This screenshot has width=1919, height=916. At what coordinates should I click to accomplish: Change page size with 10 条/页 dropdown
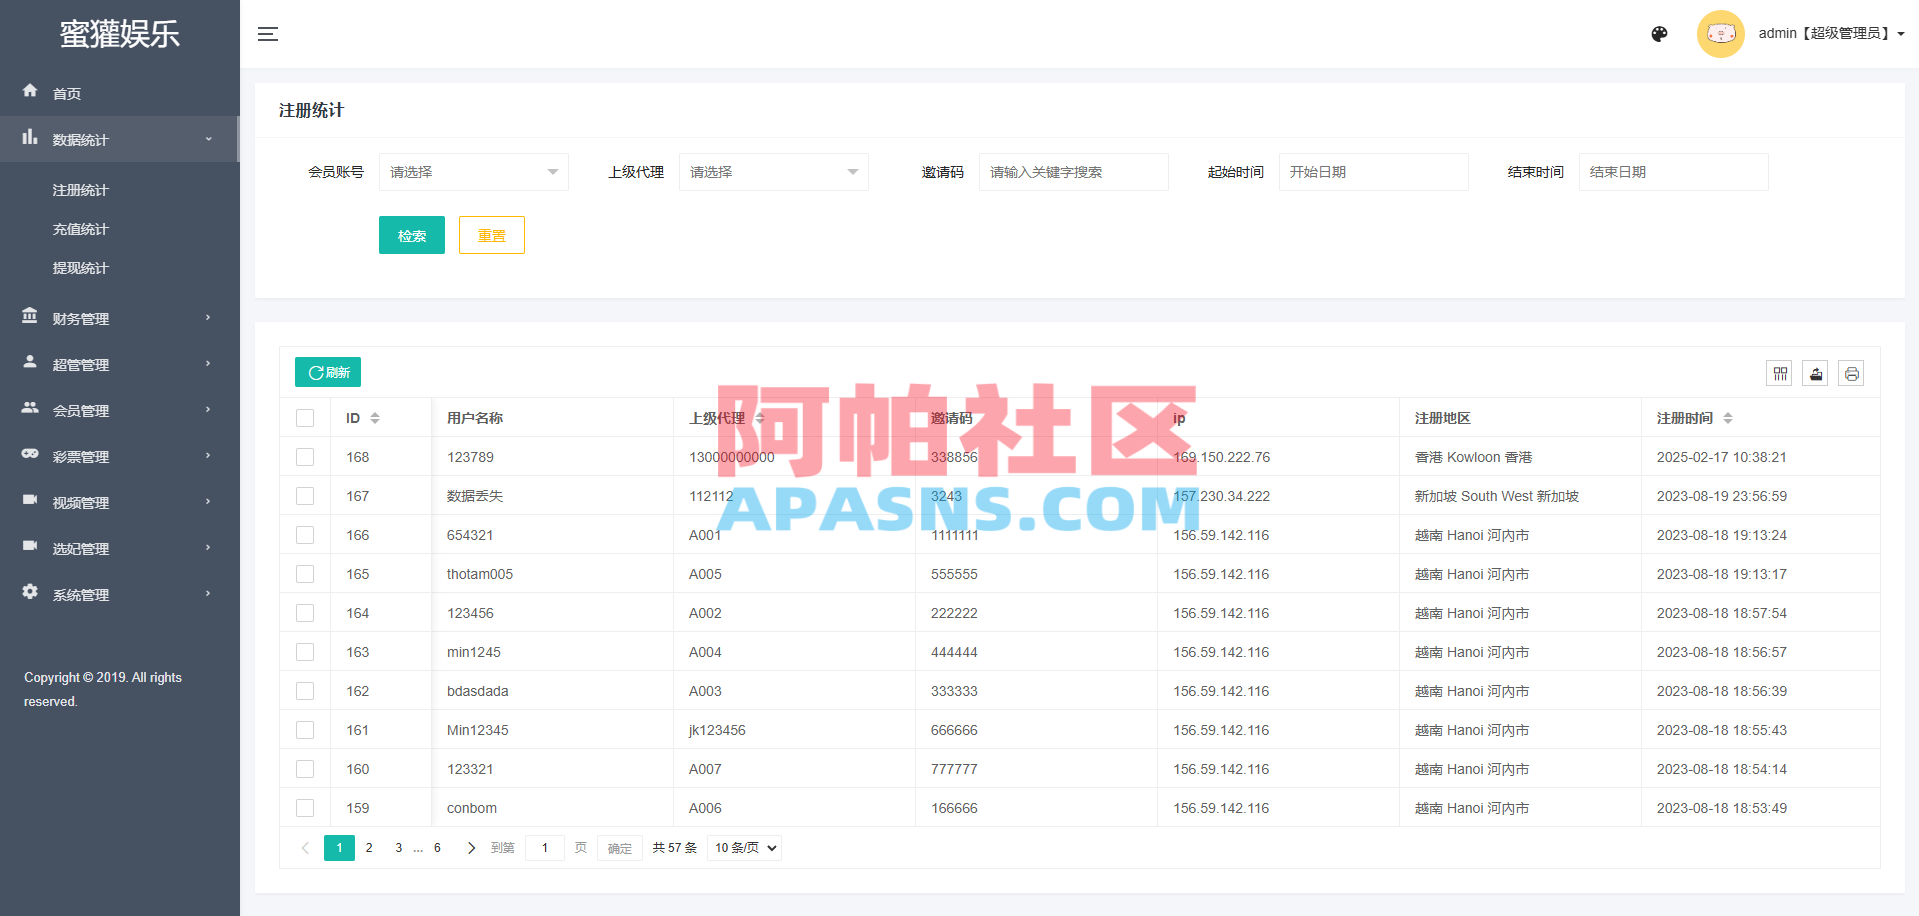[743, 847]
